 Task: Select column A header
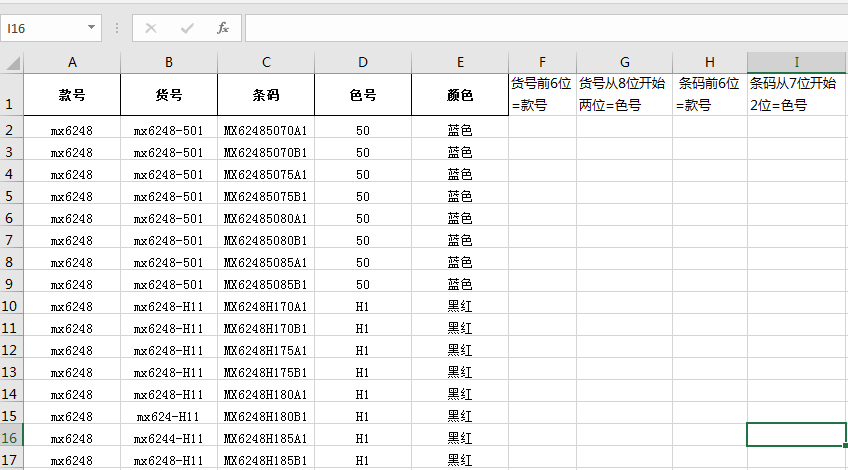coord(72,63)
